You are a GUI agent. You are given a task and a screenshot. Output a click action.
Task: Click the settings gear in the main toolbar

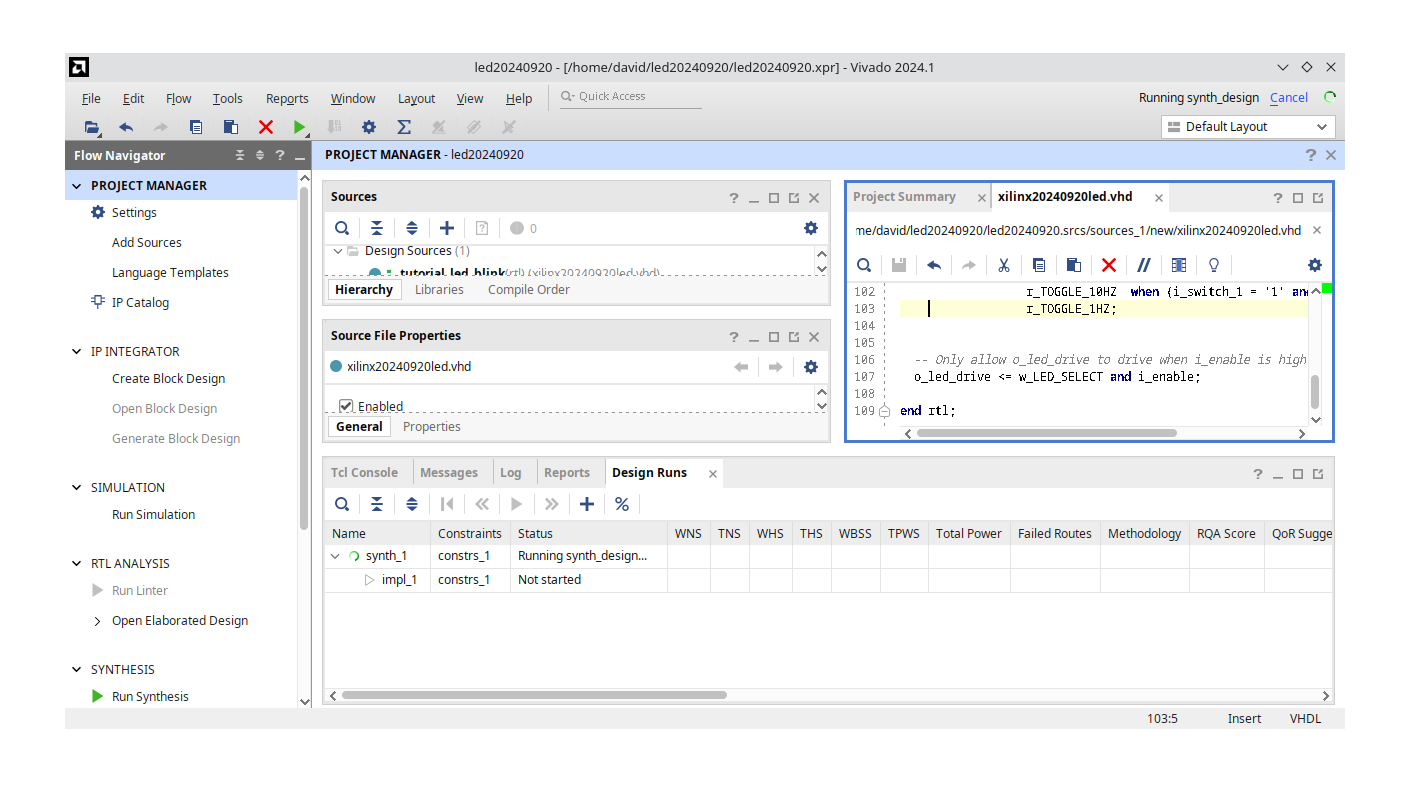(369, 127)
